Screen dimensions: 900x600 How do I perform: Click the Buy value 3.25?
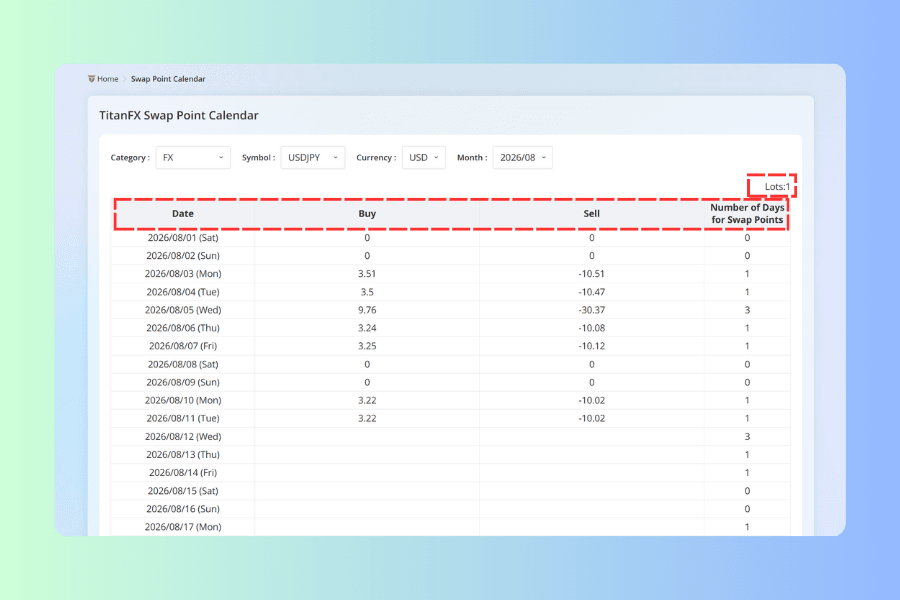click(367, 346)
